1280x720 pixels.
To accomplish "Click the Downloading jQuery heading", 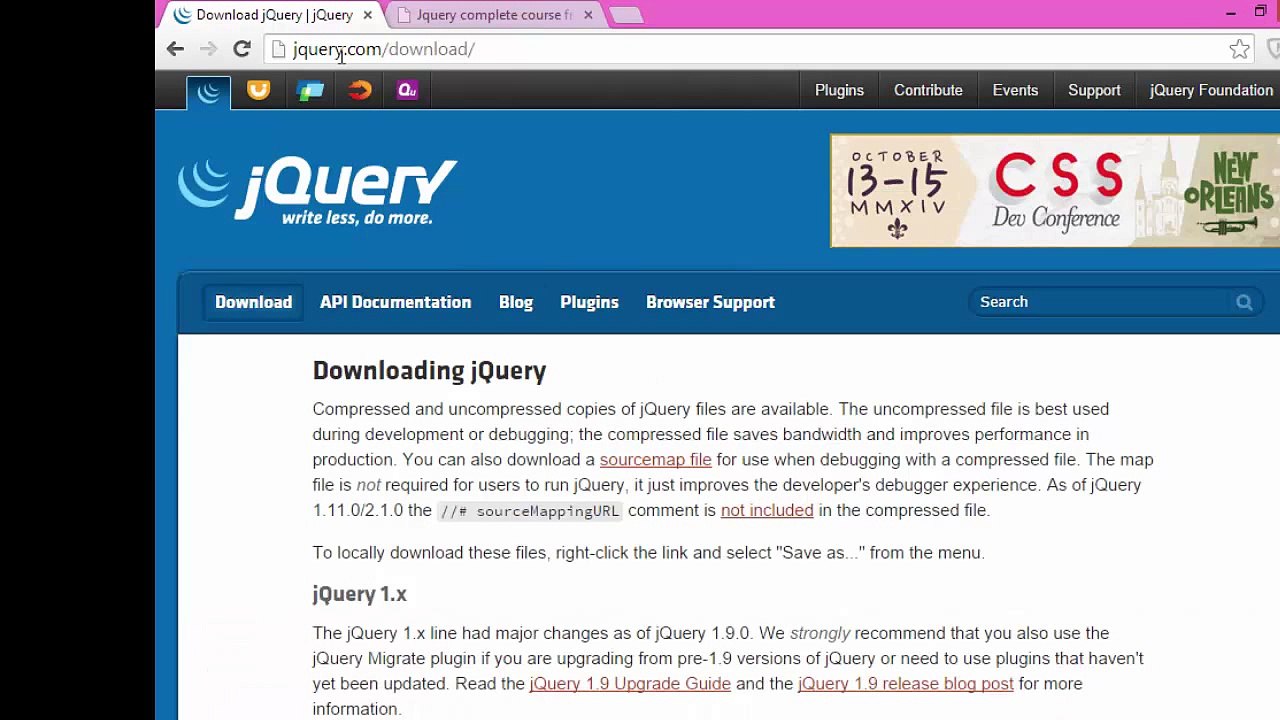I will (429, 371).
